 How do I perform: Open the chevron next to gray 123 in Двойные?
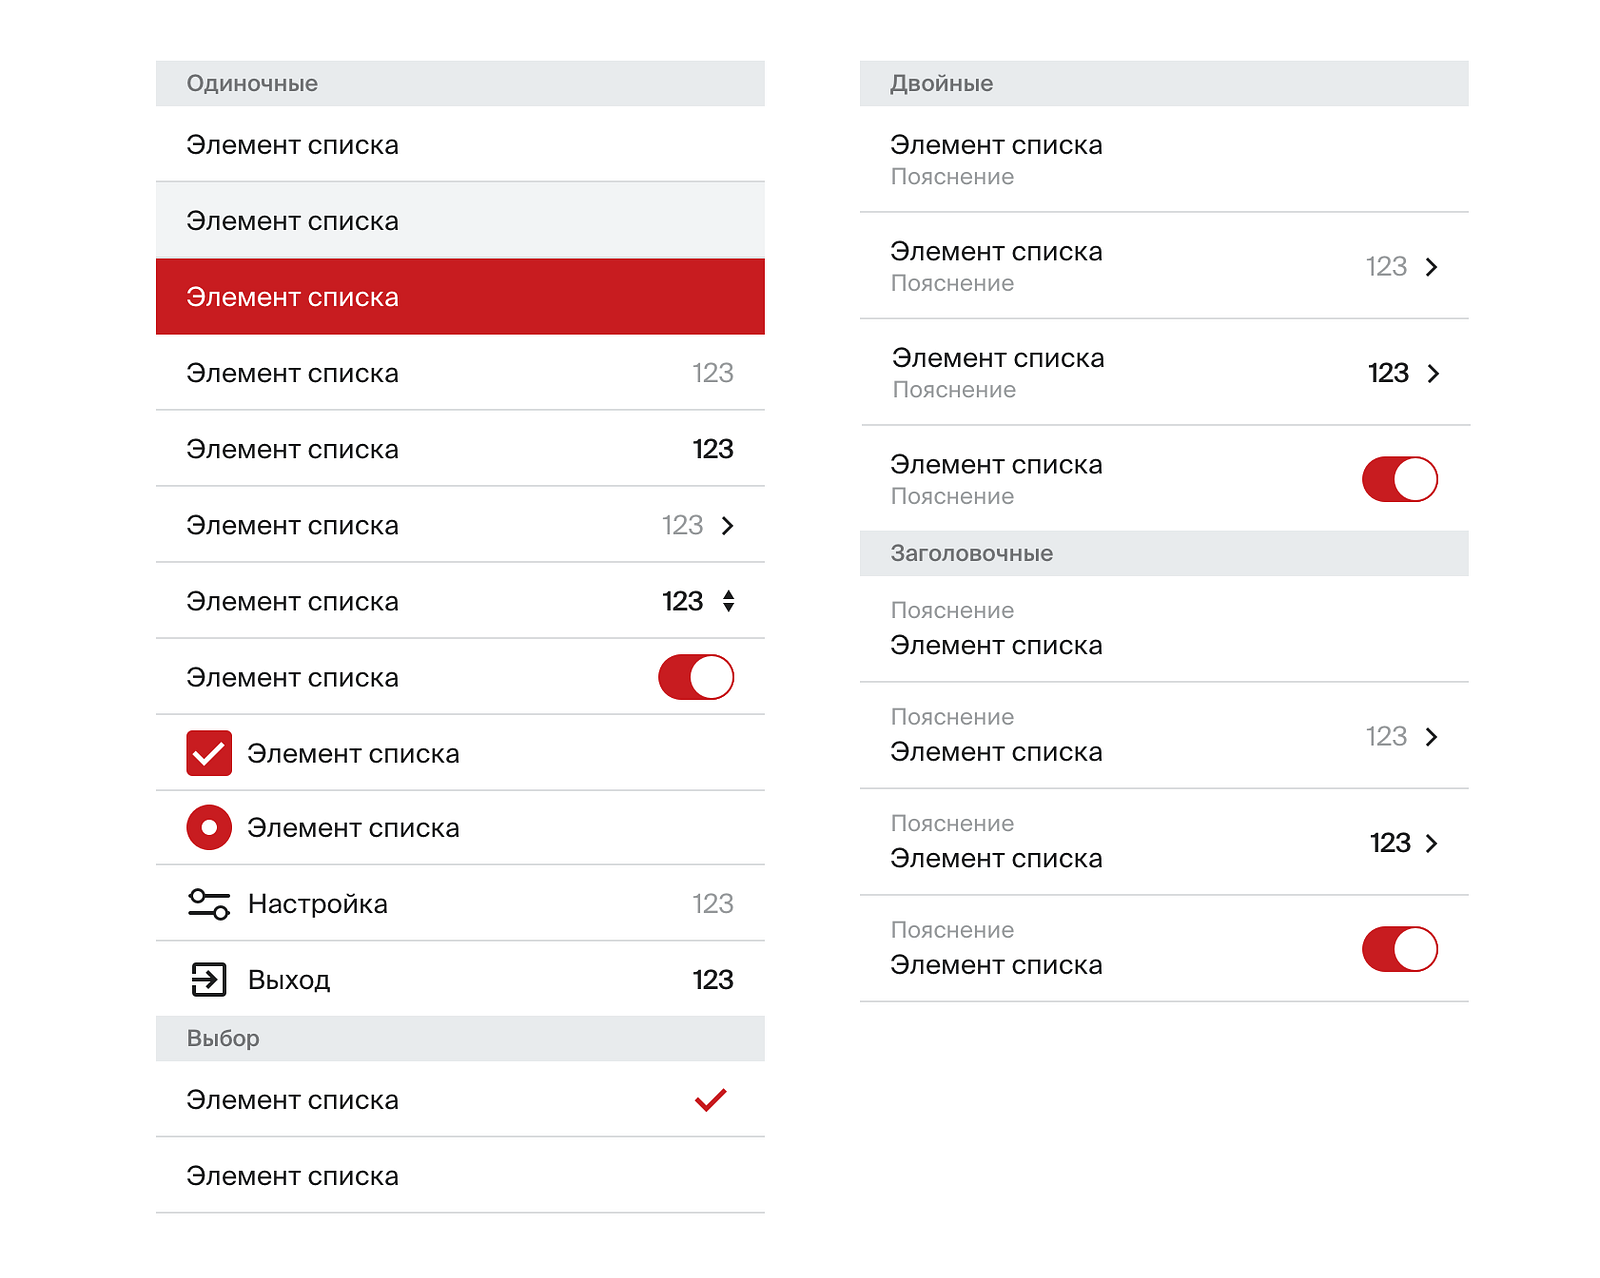tap(1432, 267)
